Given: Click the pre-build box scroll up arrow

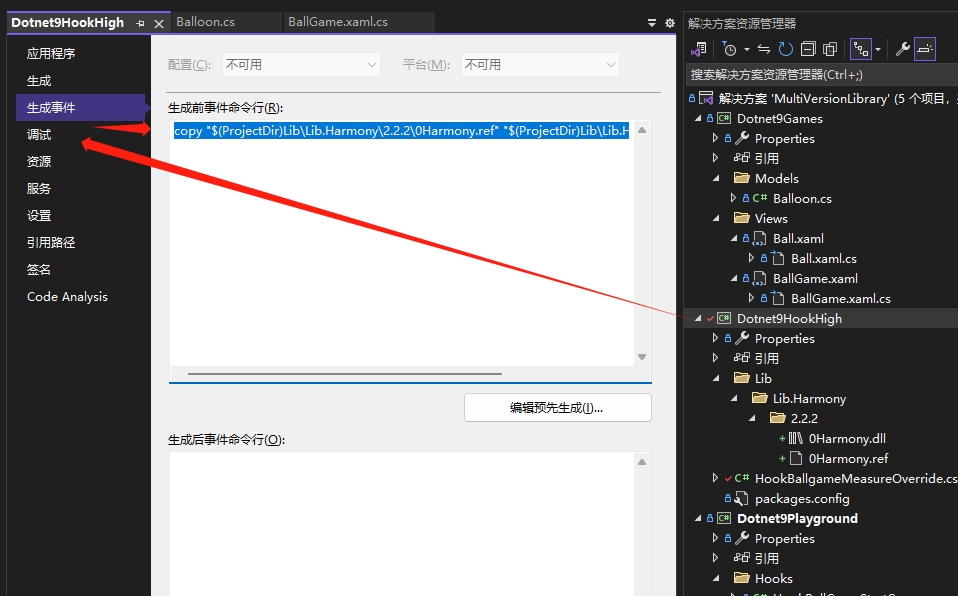Looking at the screenshot, I should pyautogui.click(x=642, y=130).
